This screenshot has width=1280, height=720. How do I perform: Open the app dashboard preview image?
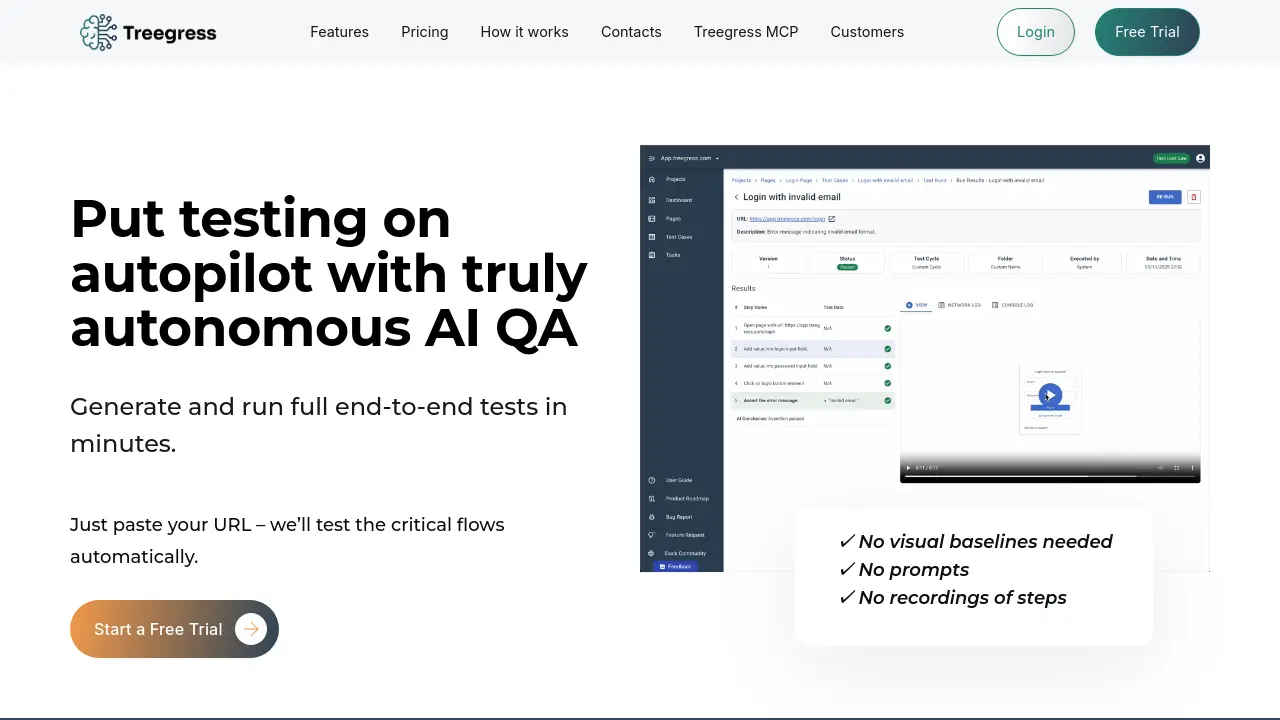[x=925, y=358]
